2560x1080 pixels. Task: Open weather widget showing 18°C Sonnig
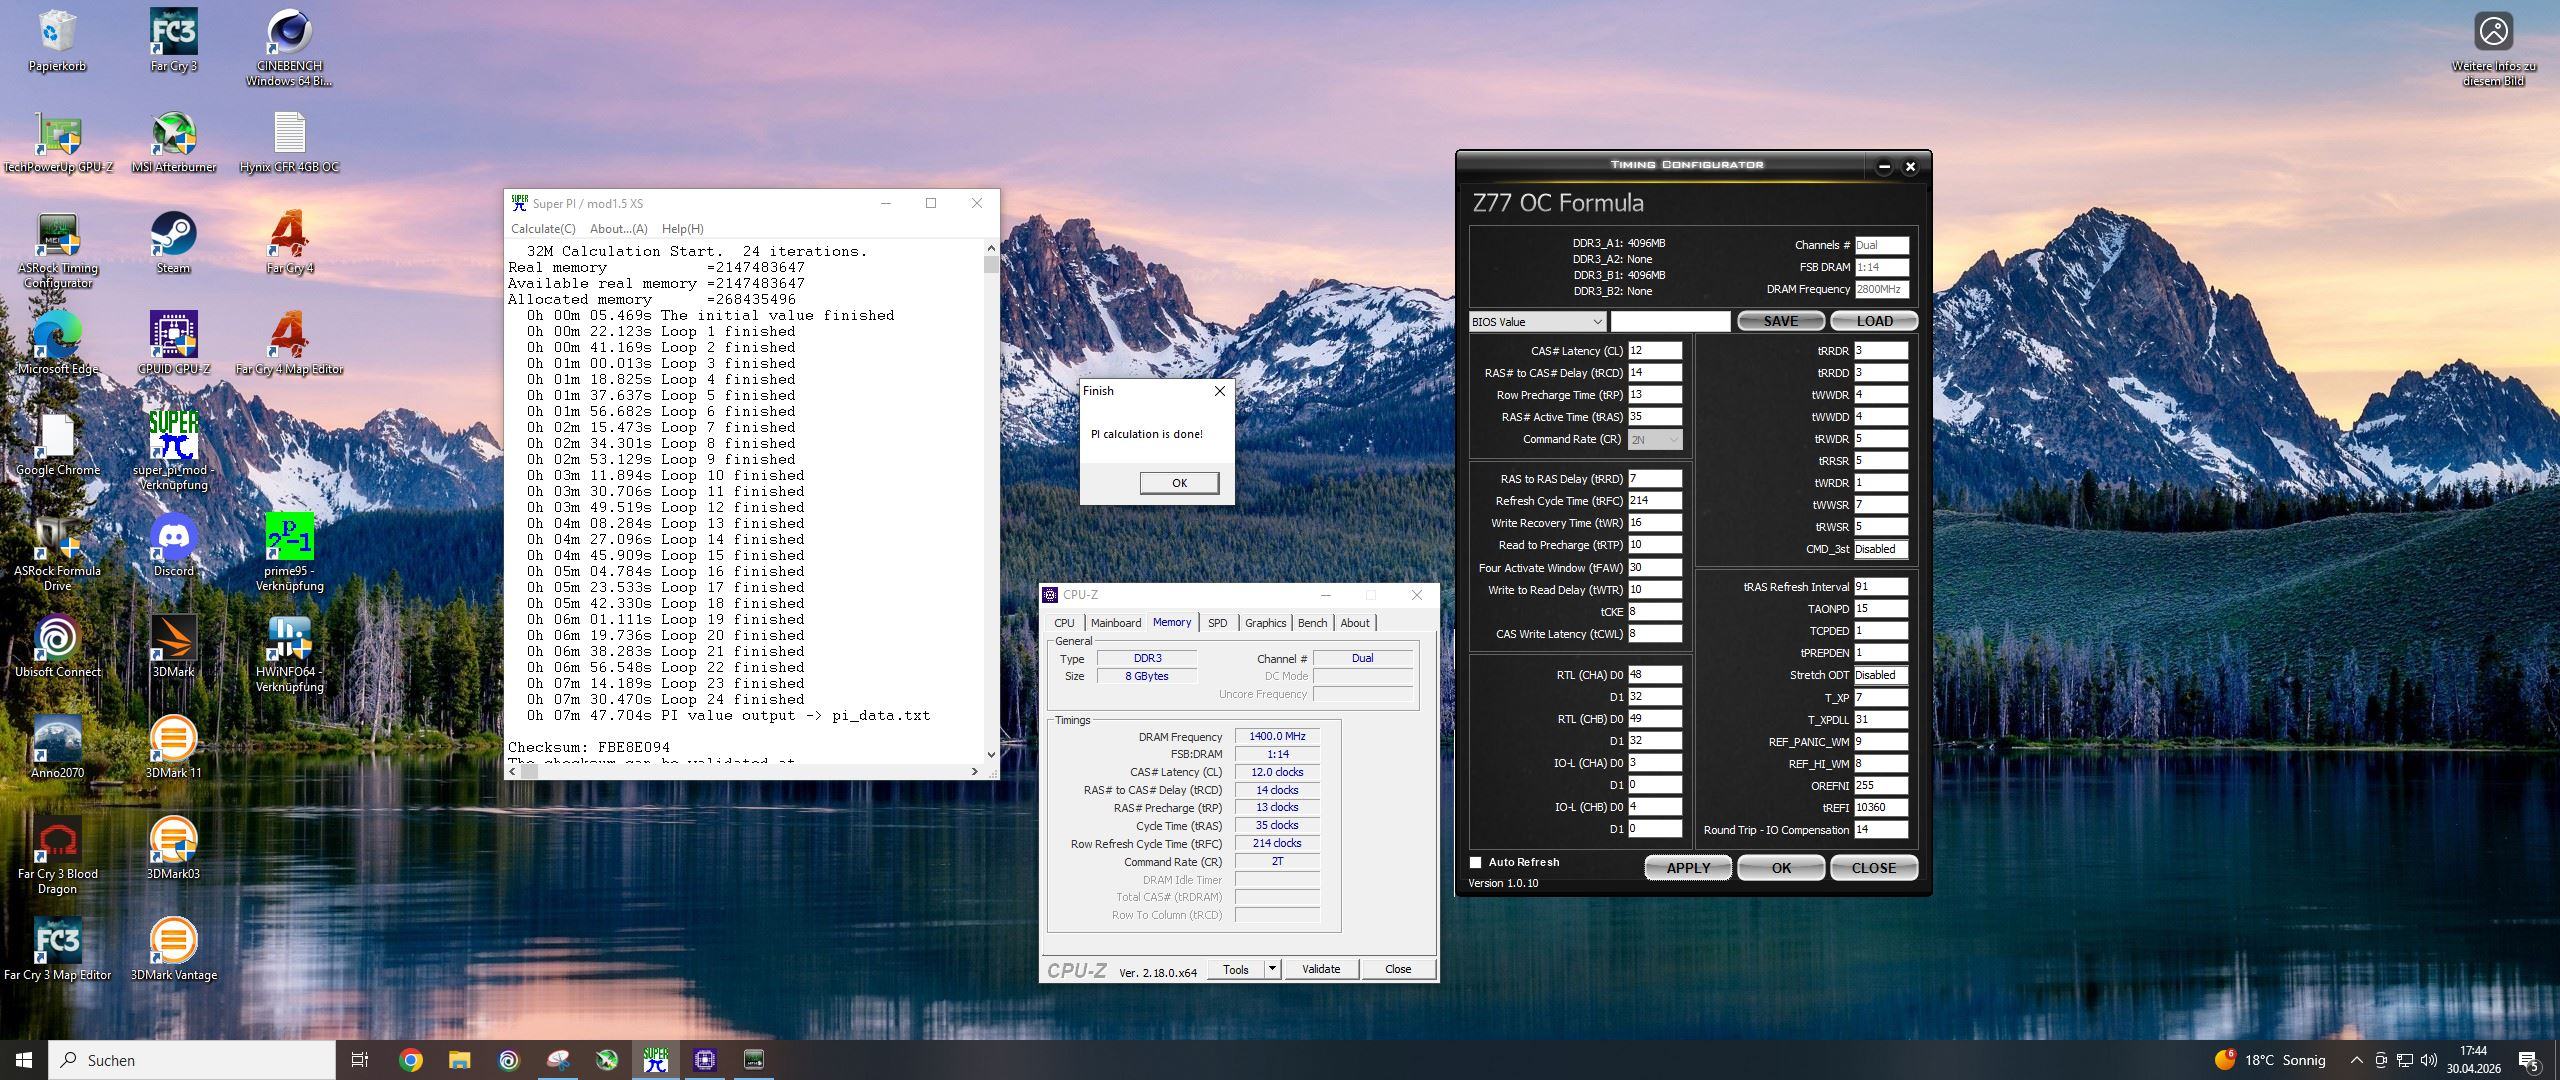(2270, 1060)
